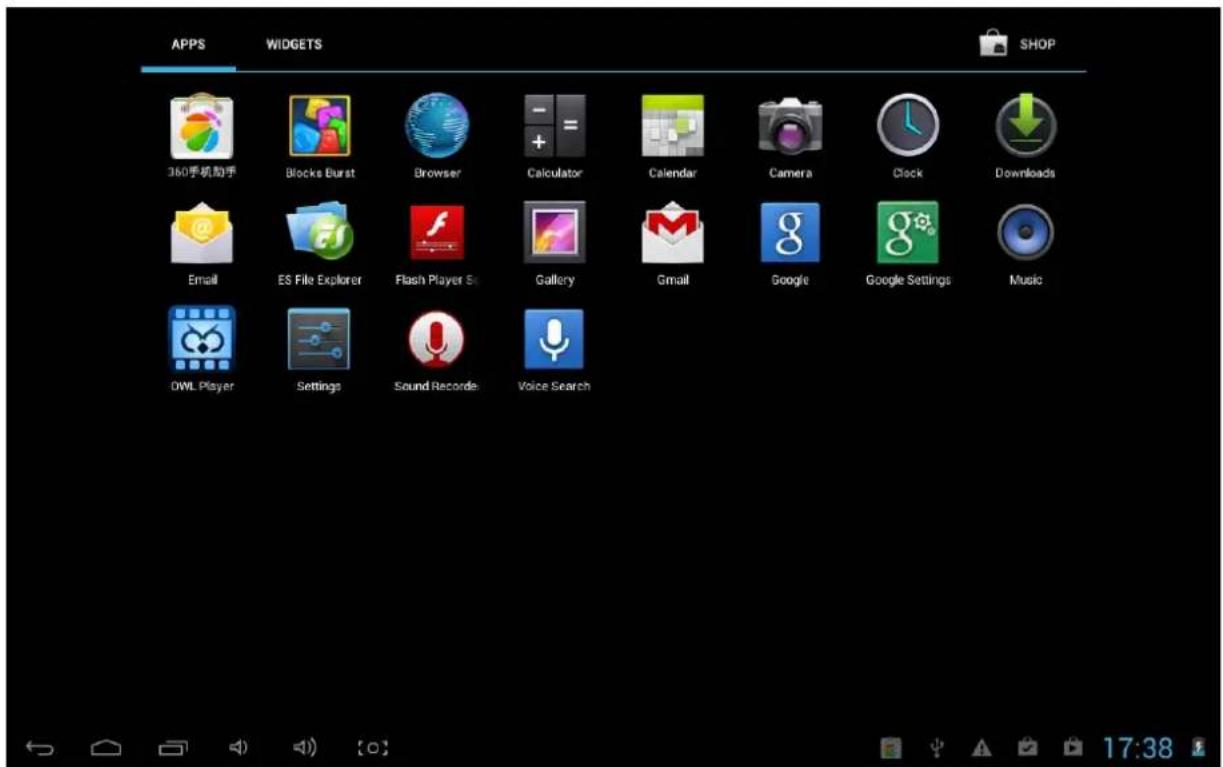Tap the Back navigation button
Screen dimensions: 1223x767
click(x=40, y=747)
